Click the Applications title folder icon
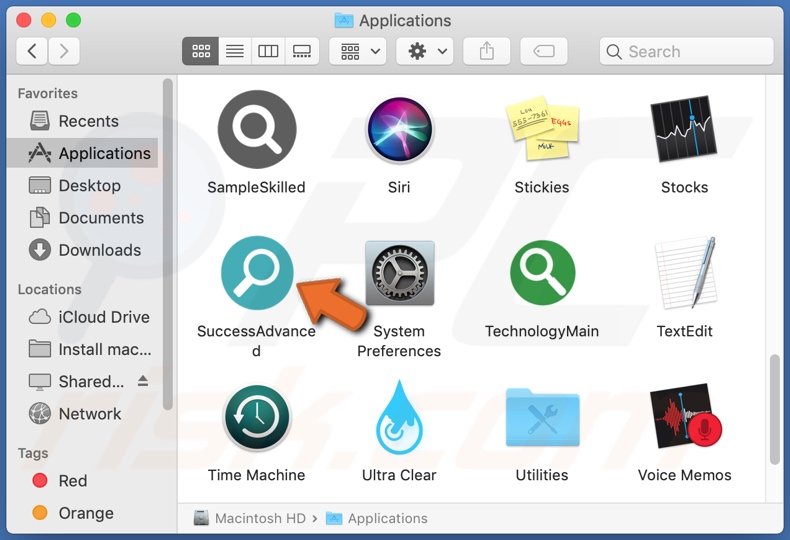The image size is (790, 540). pyautogui.click(x=344, y=20)
